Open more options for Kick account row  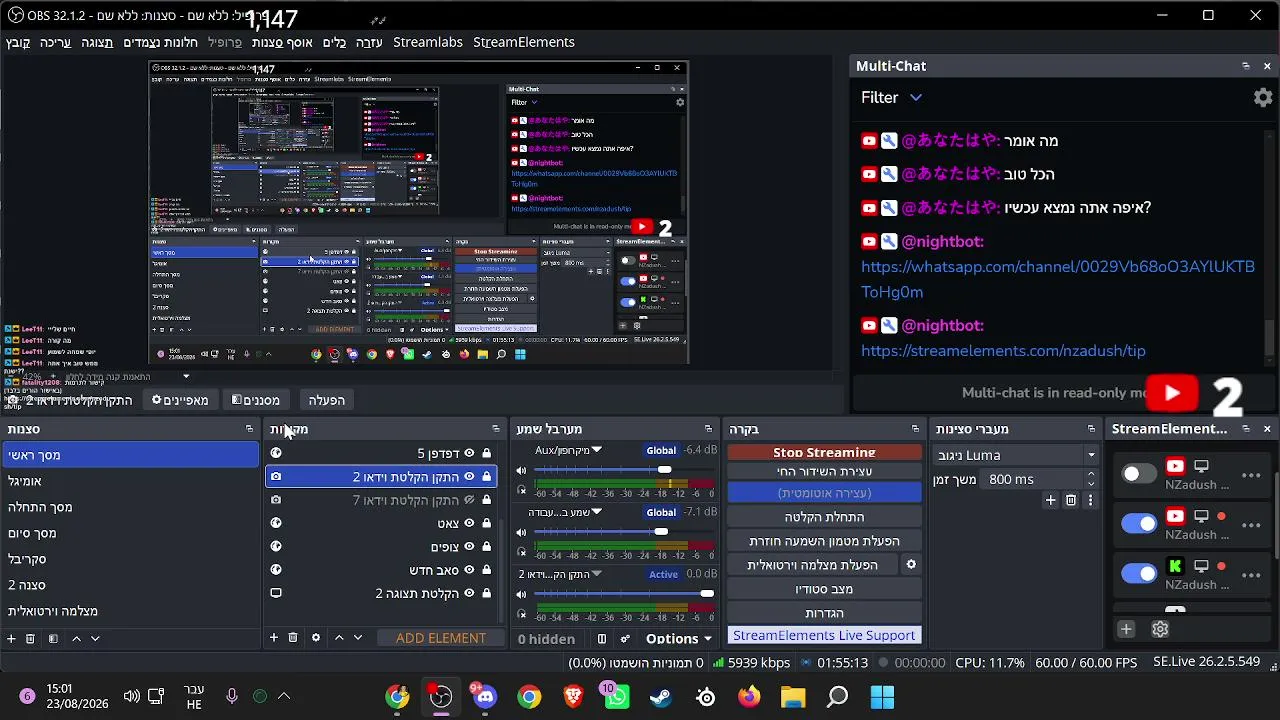pyautogui.click(x=1251, y=575)
